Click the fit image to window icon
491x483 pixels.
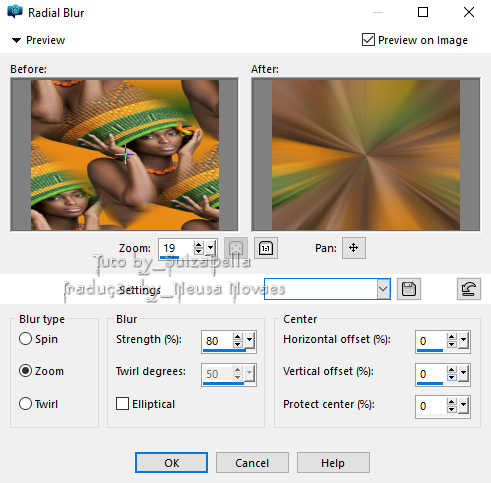[236, 248]
